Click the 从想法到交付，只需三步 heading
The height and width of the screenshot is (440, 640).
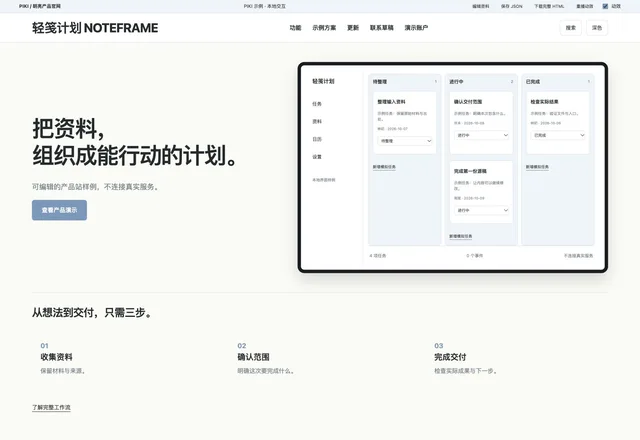[91, 313]
